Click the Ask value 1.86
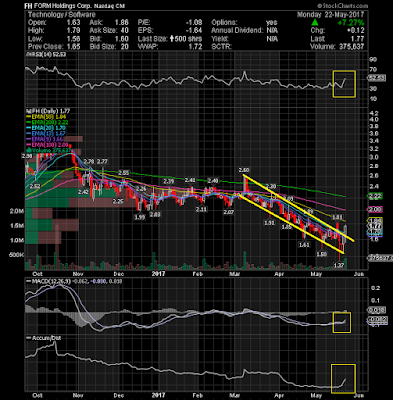 [x=121, y=23]
